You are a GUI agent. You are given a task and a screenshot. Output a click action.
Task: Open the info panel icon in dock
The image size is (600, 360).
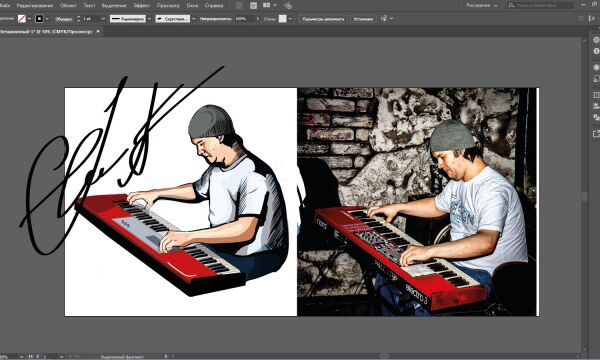[596, 51]
